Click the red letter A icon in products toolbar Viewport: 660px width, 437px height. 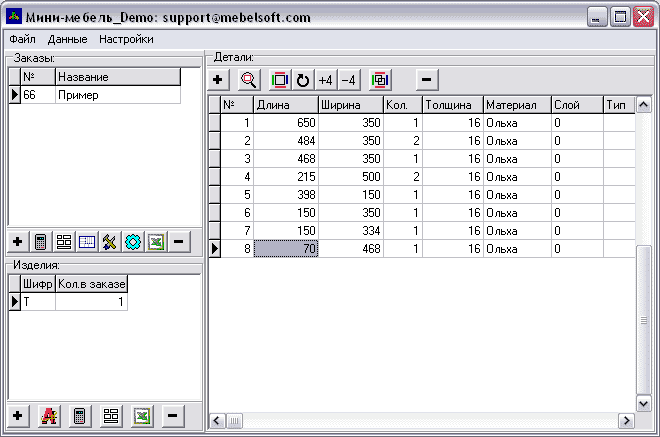point(47,415)
